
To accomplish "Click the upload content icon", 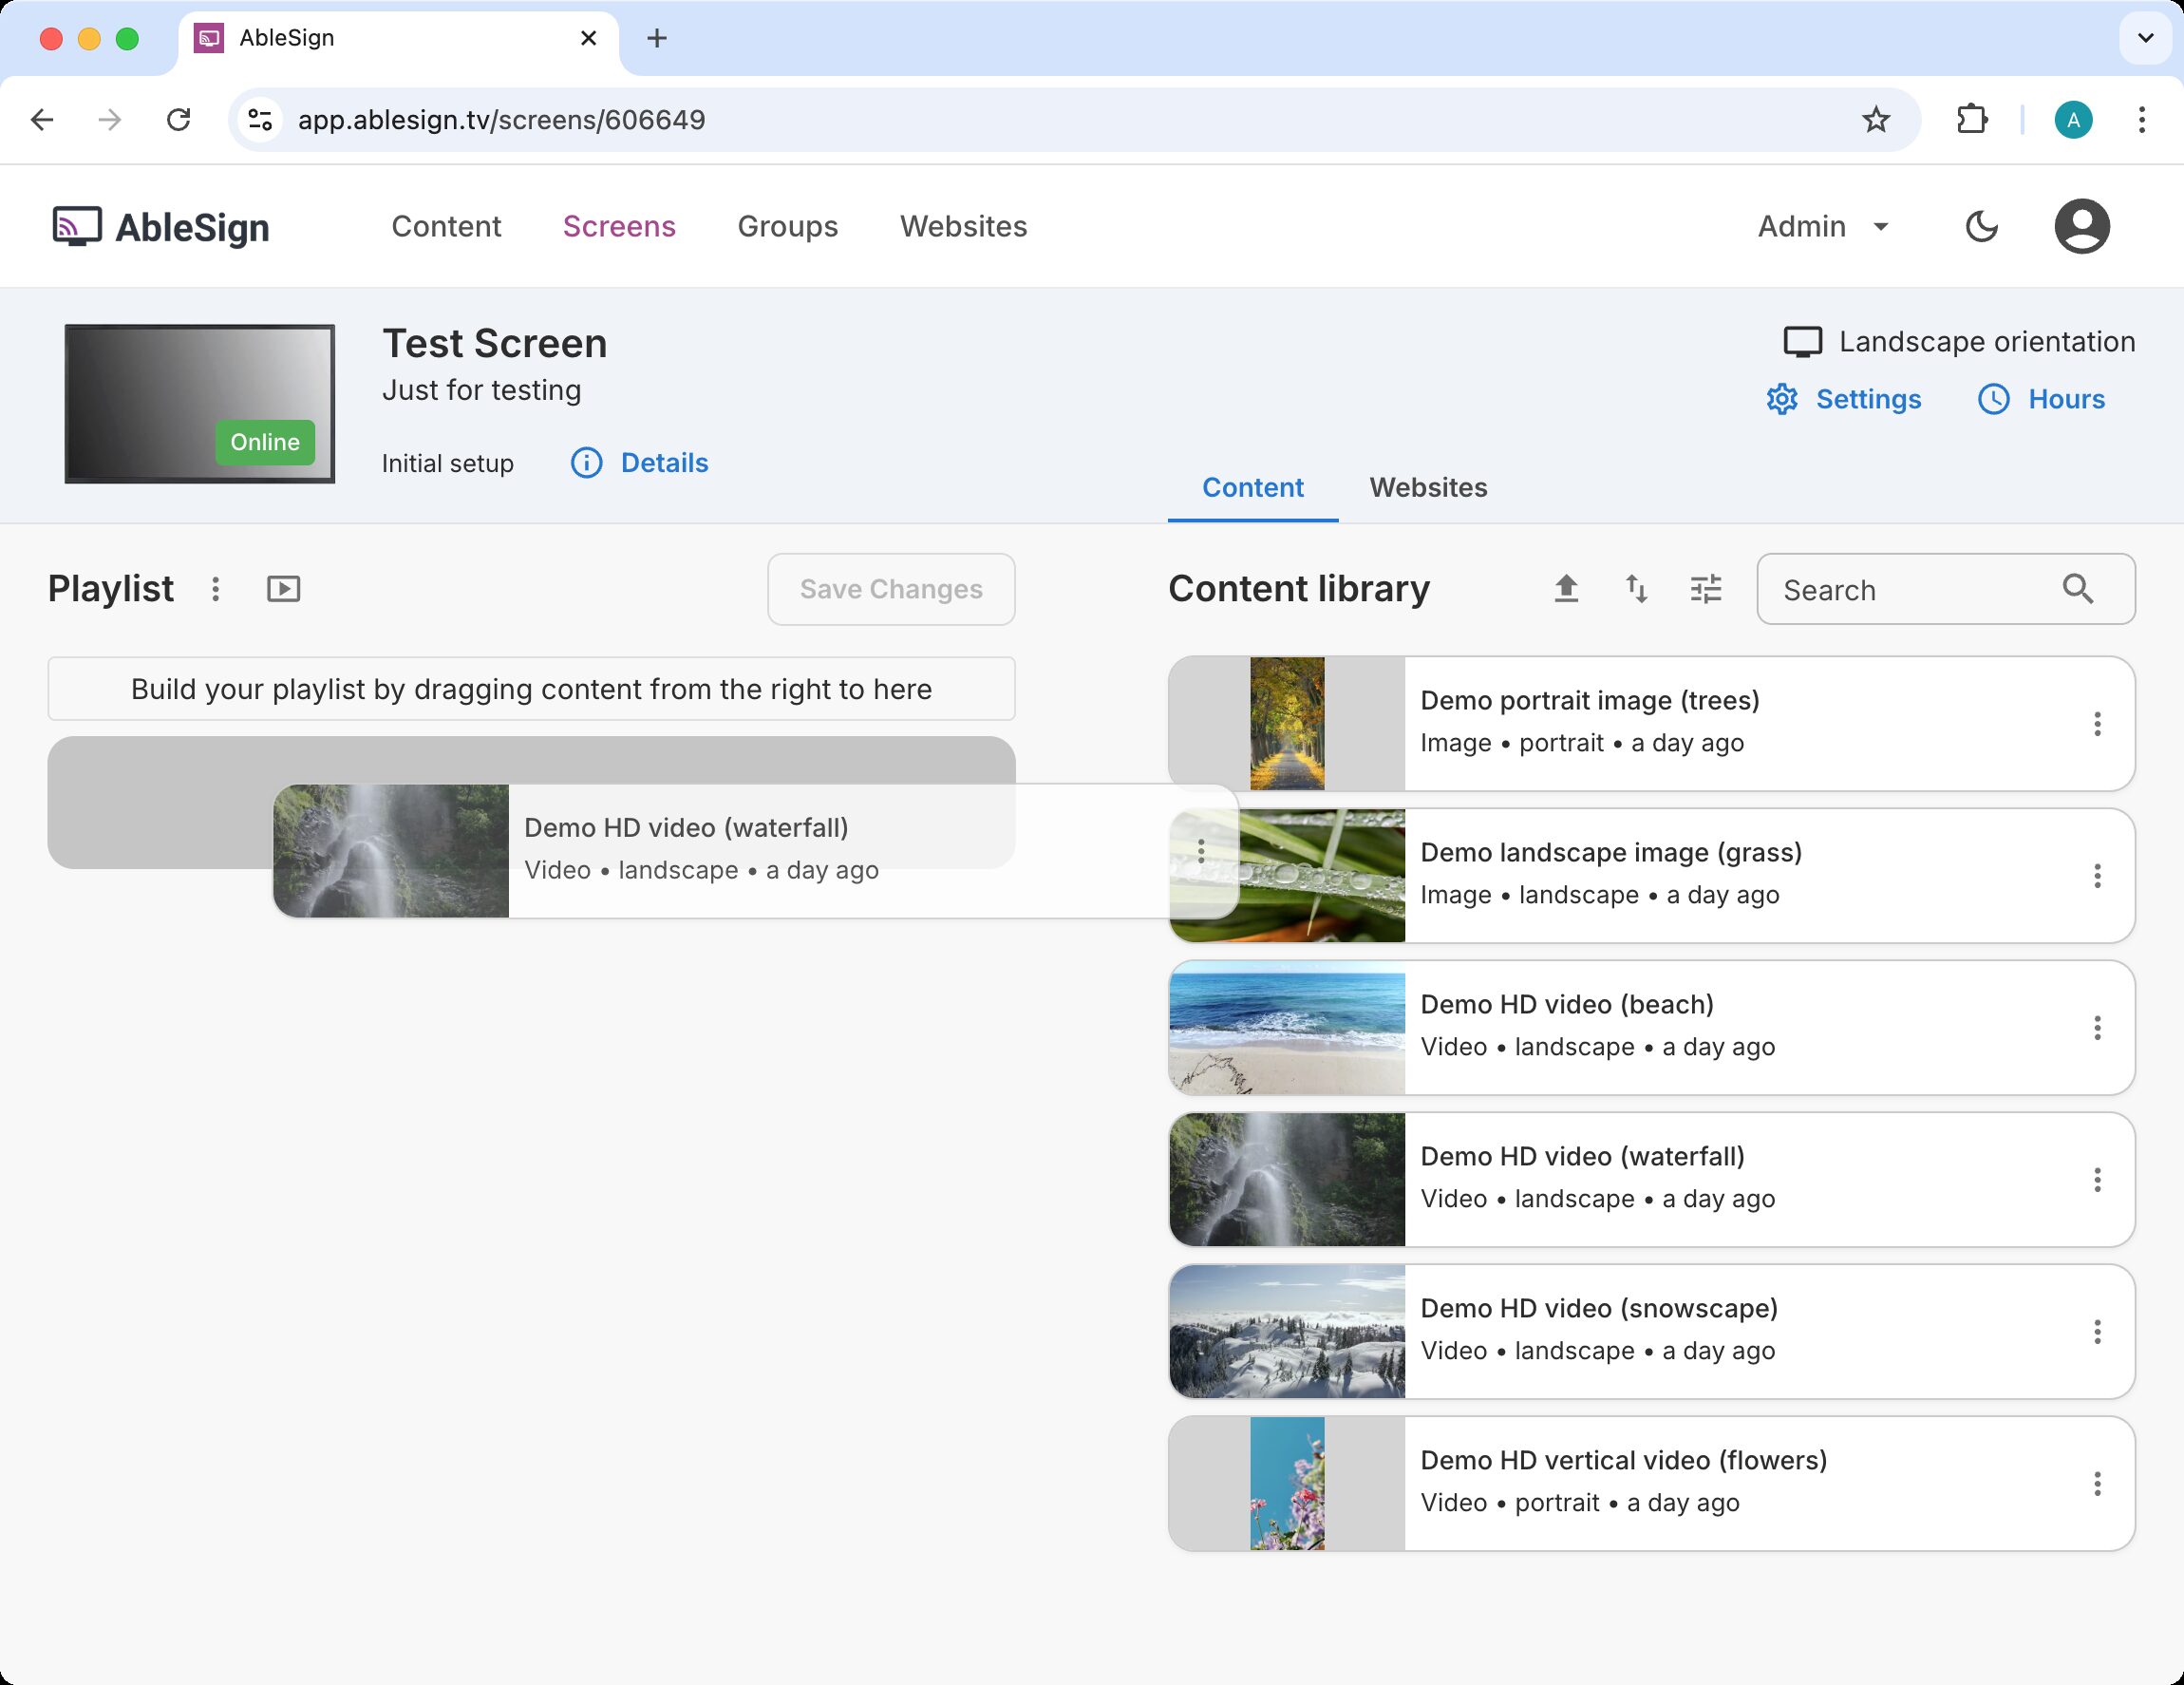I will (x=1566, y=589).
